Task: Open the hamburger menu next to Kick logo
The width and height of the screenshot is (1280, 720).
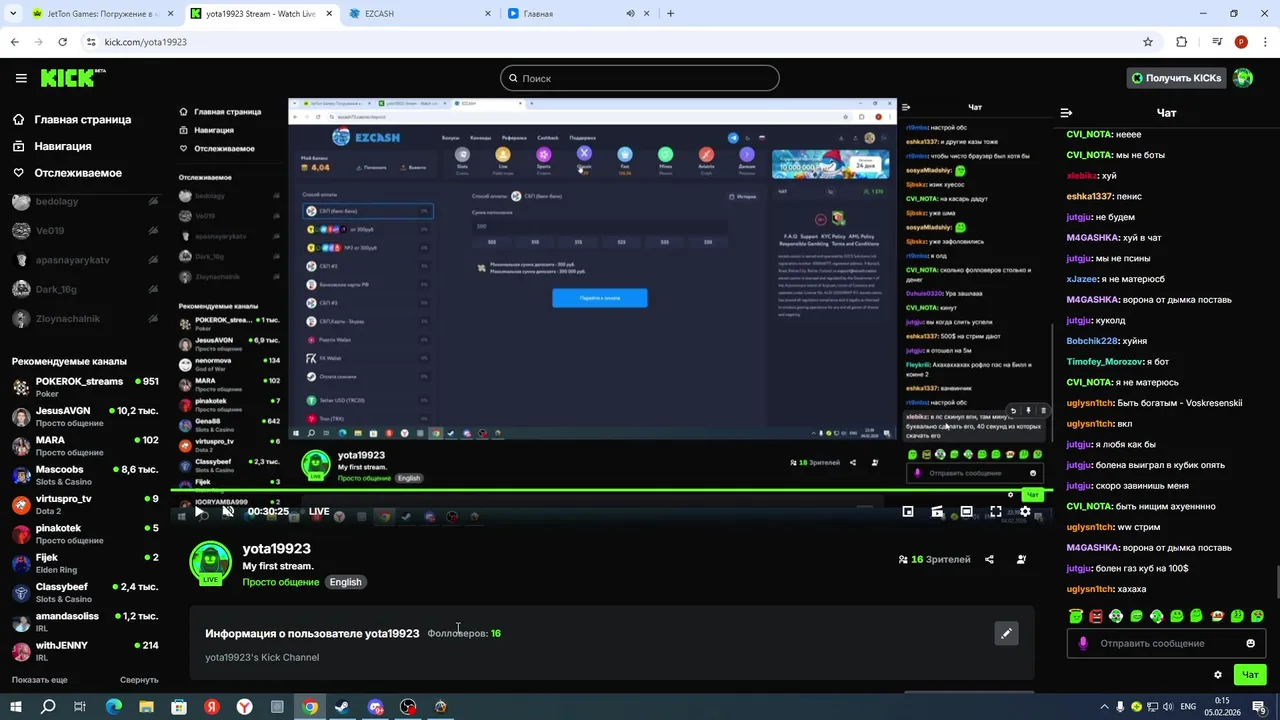Action: click(x=20, y=78)
